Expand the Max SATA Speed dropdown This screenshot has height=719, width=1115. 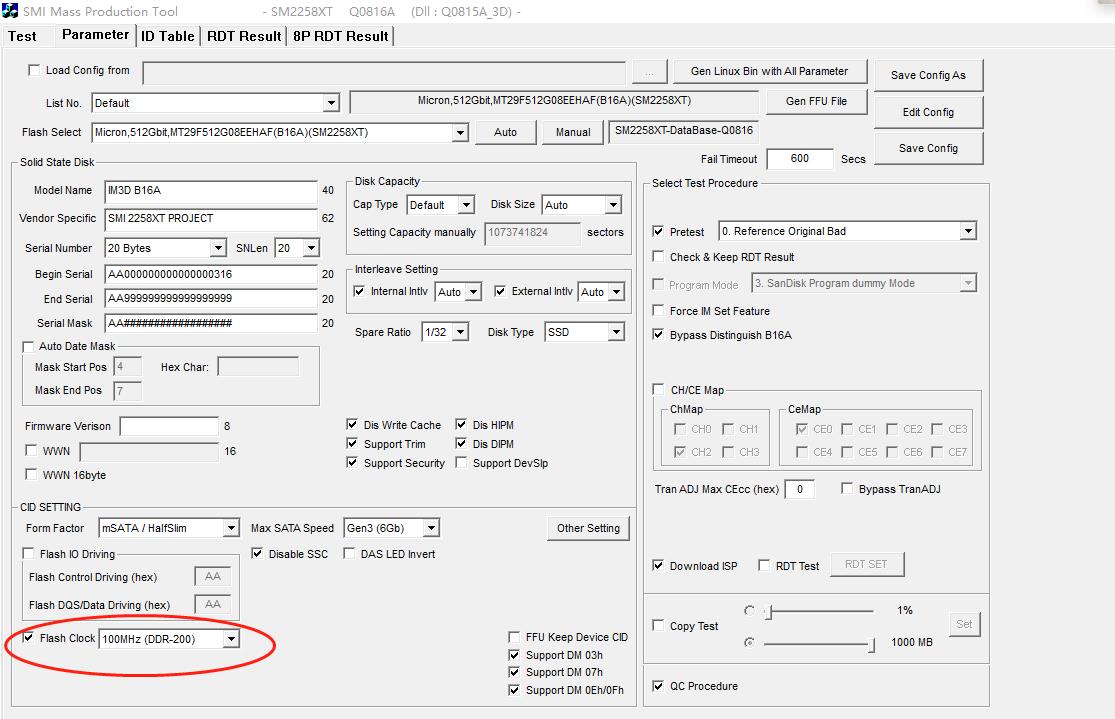point(430,528)
